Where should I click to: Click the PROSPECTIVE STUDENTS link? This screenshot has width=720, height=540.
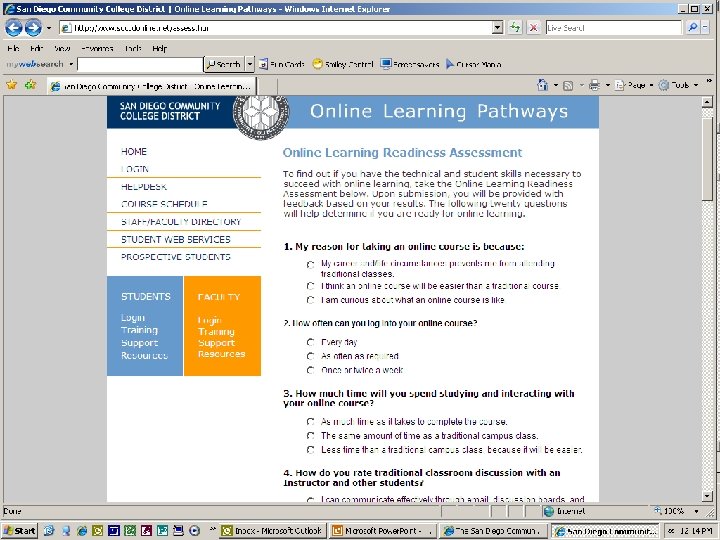[x=175, y=257]
